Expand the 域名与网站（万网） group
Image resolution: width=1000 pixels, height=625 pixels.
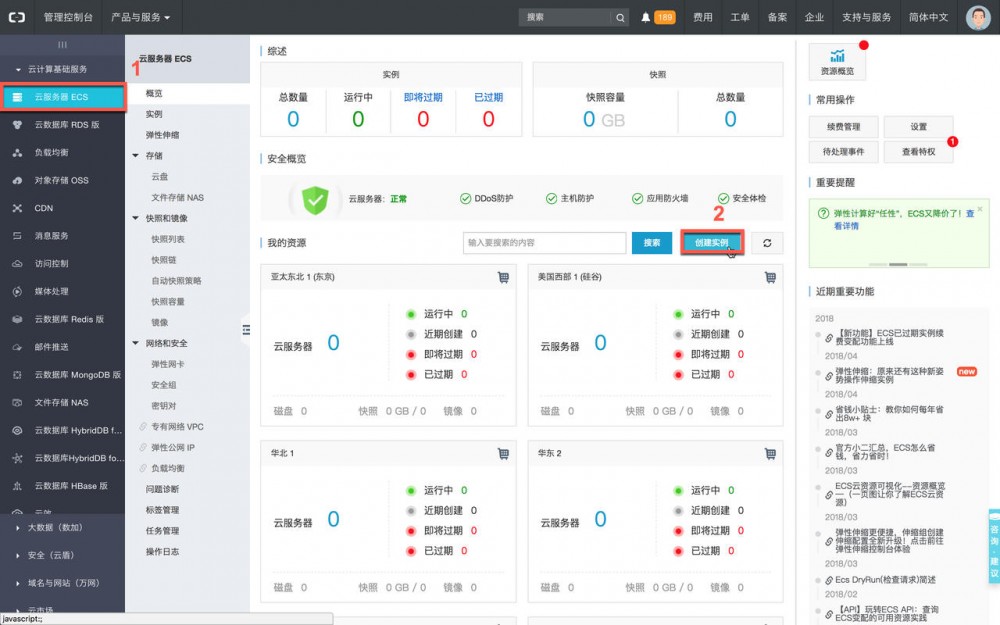coord(18,584)
